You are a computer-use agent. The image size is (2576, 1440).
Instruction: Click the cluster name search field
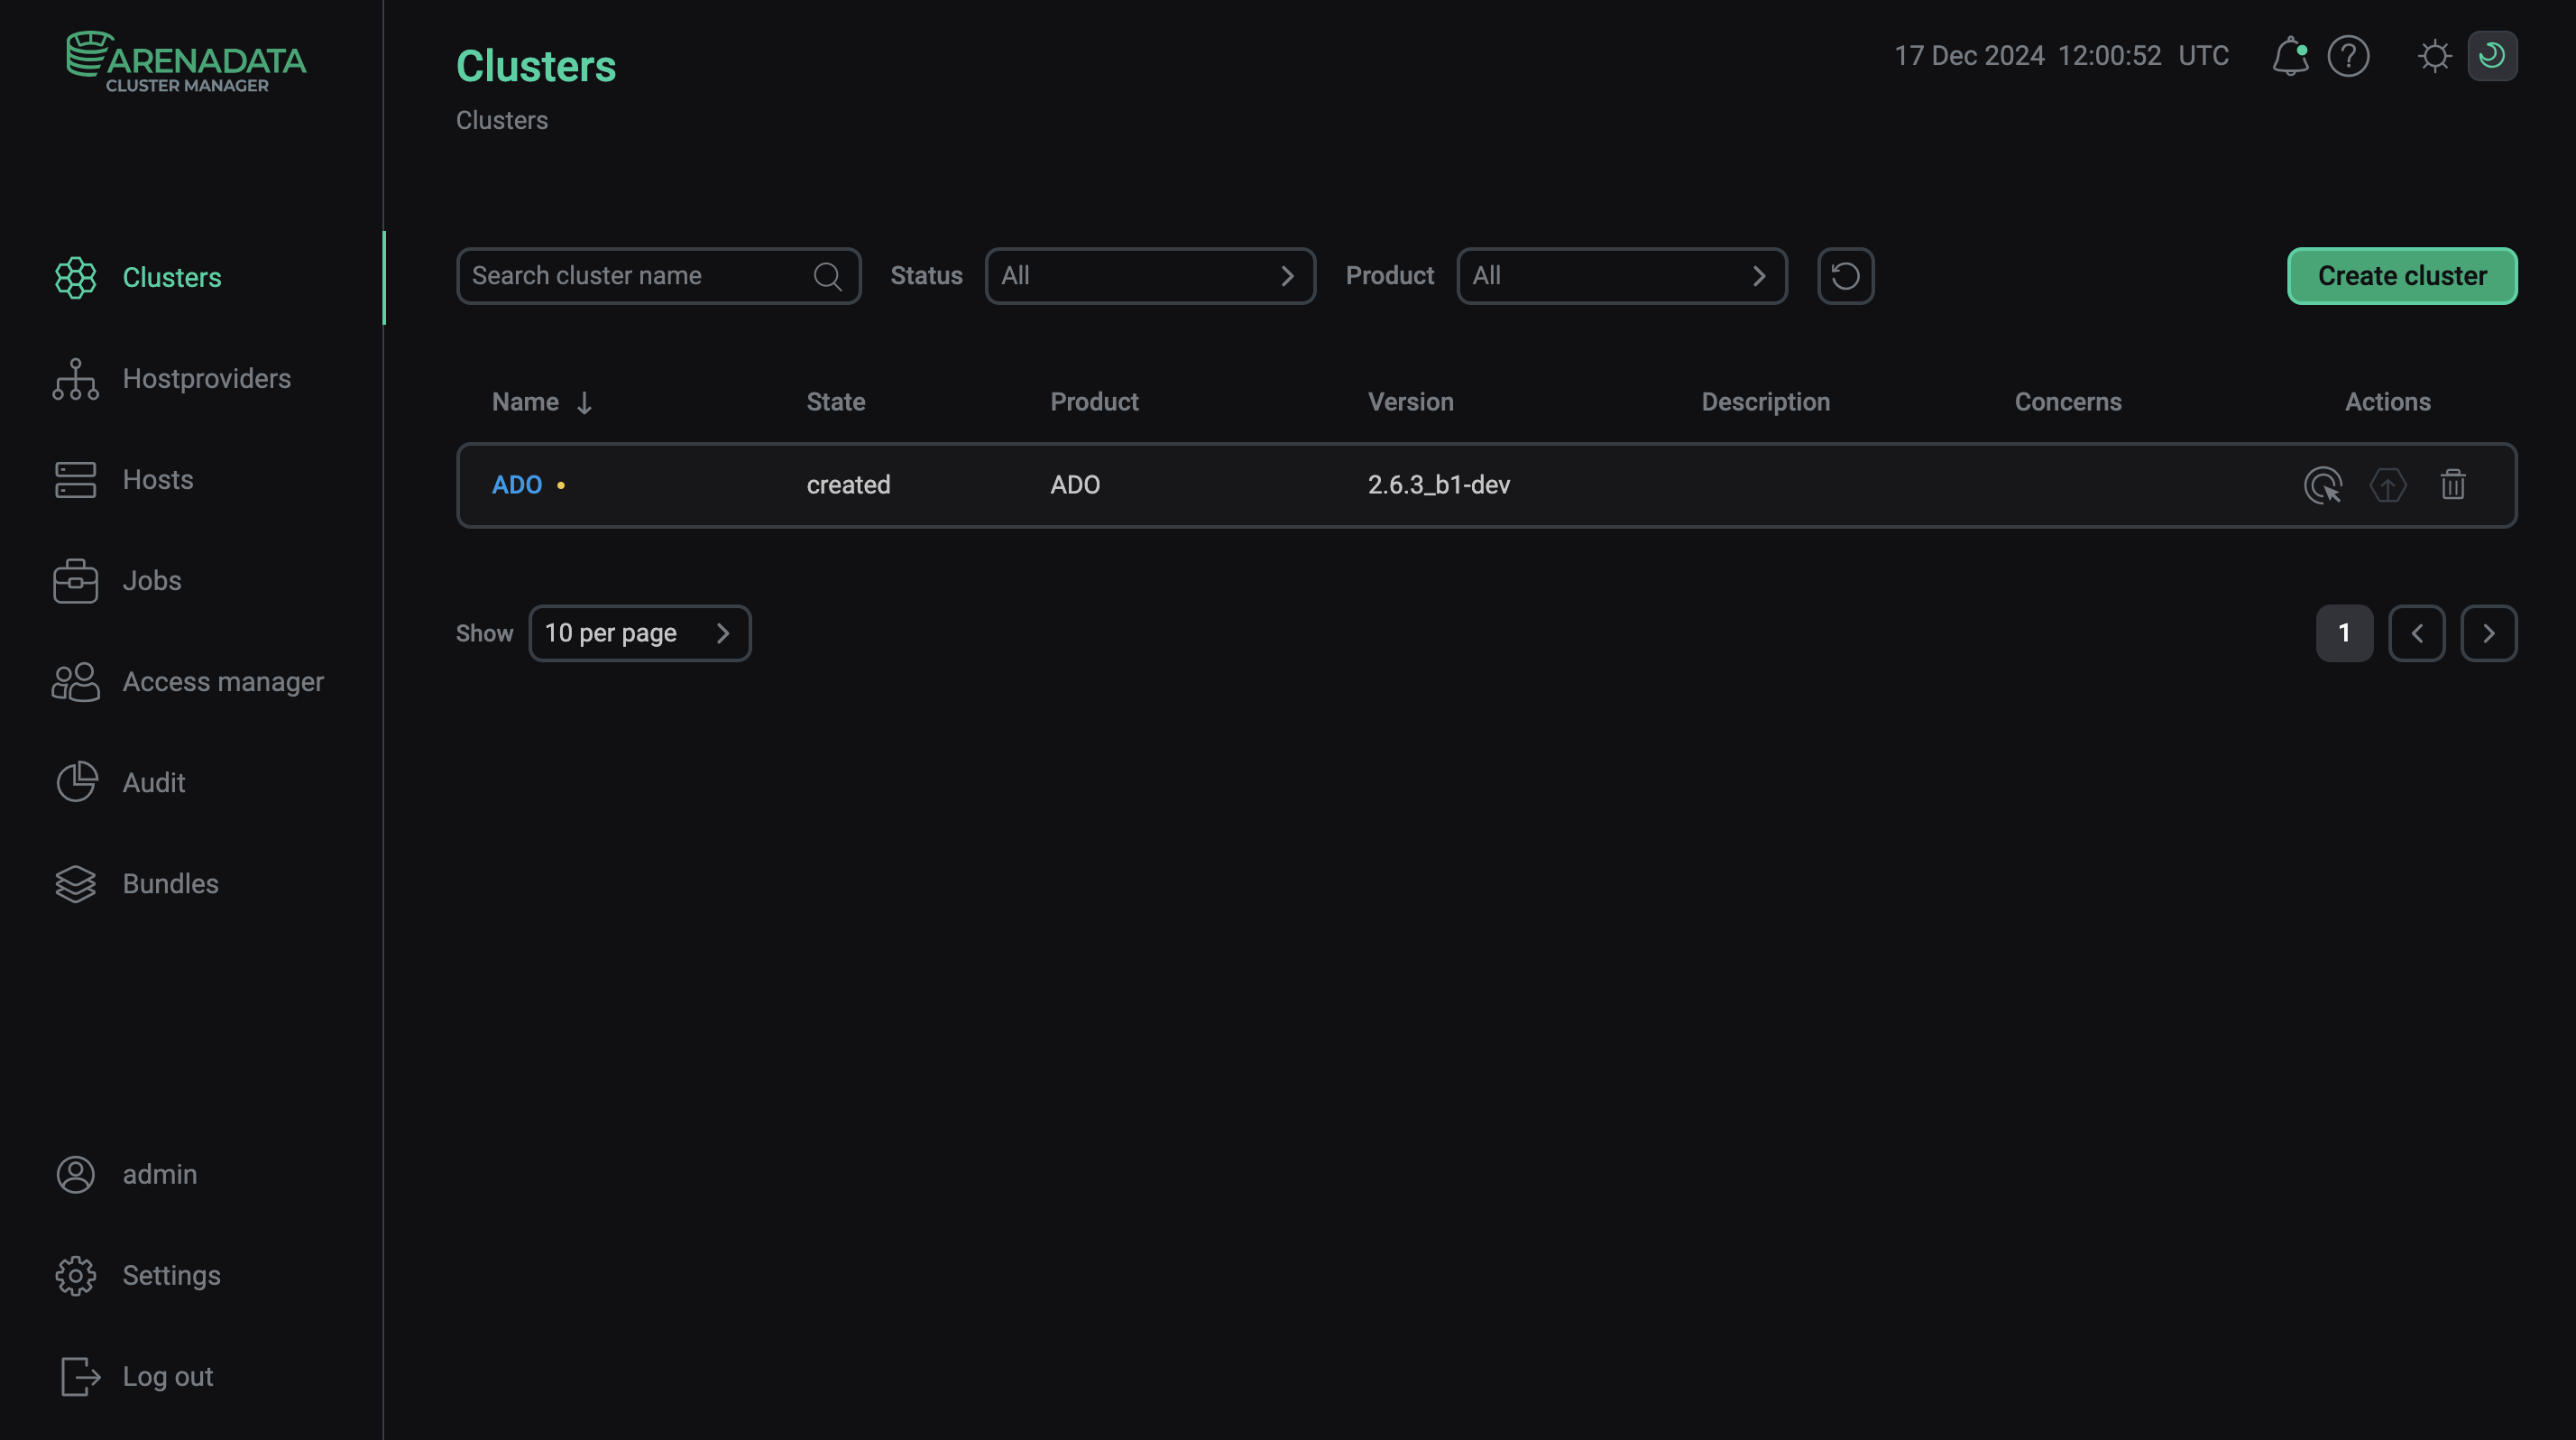tap(639, 276)
